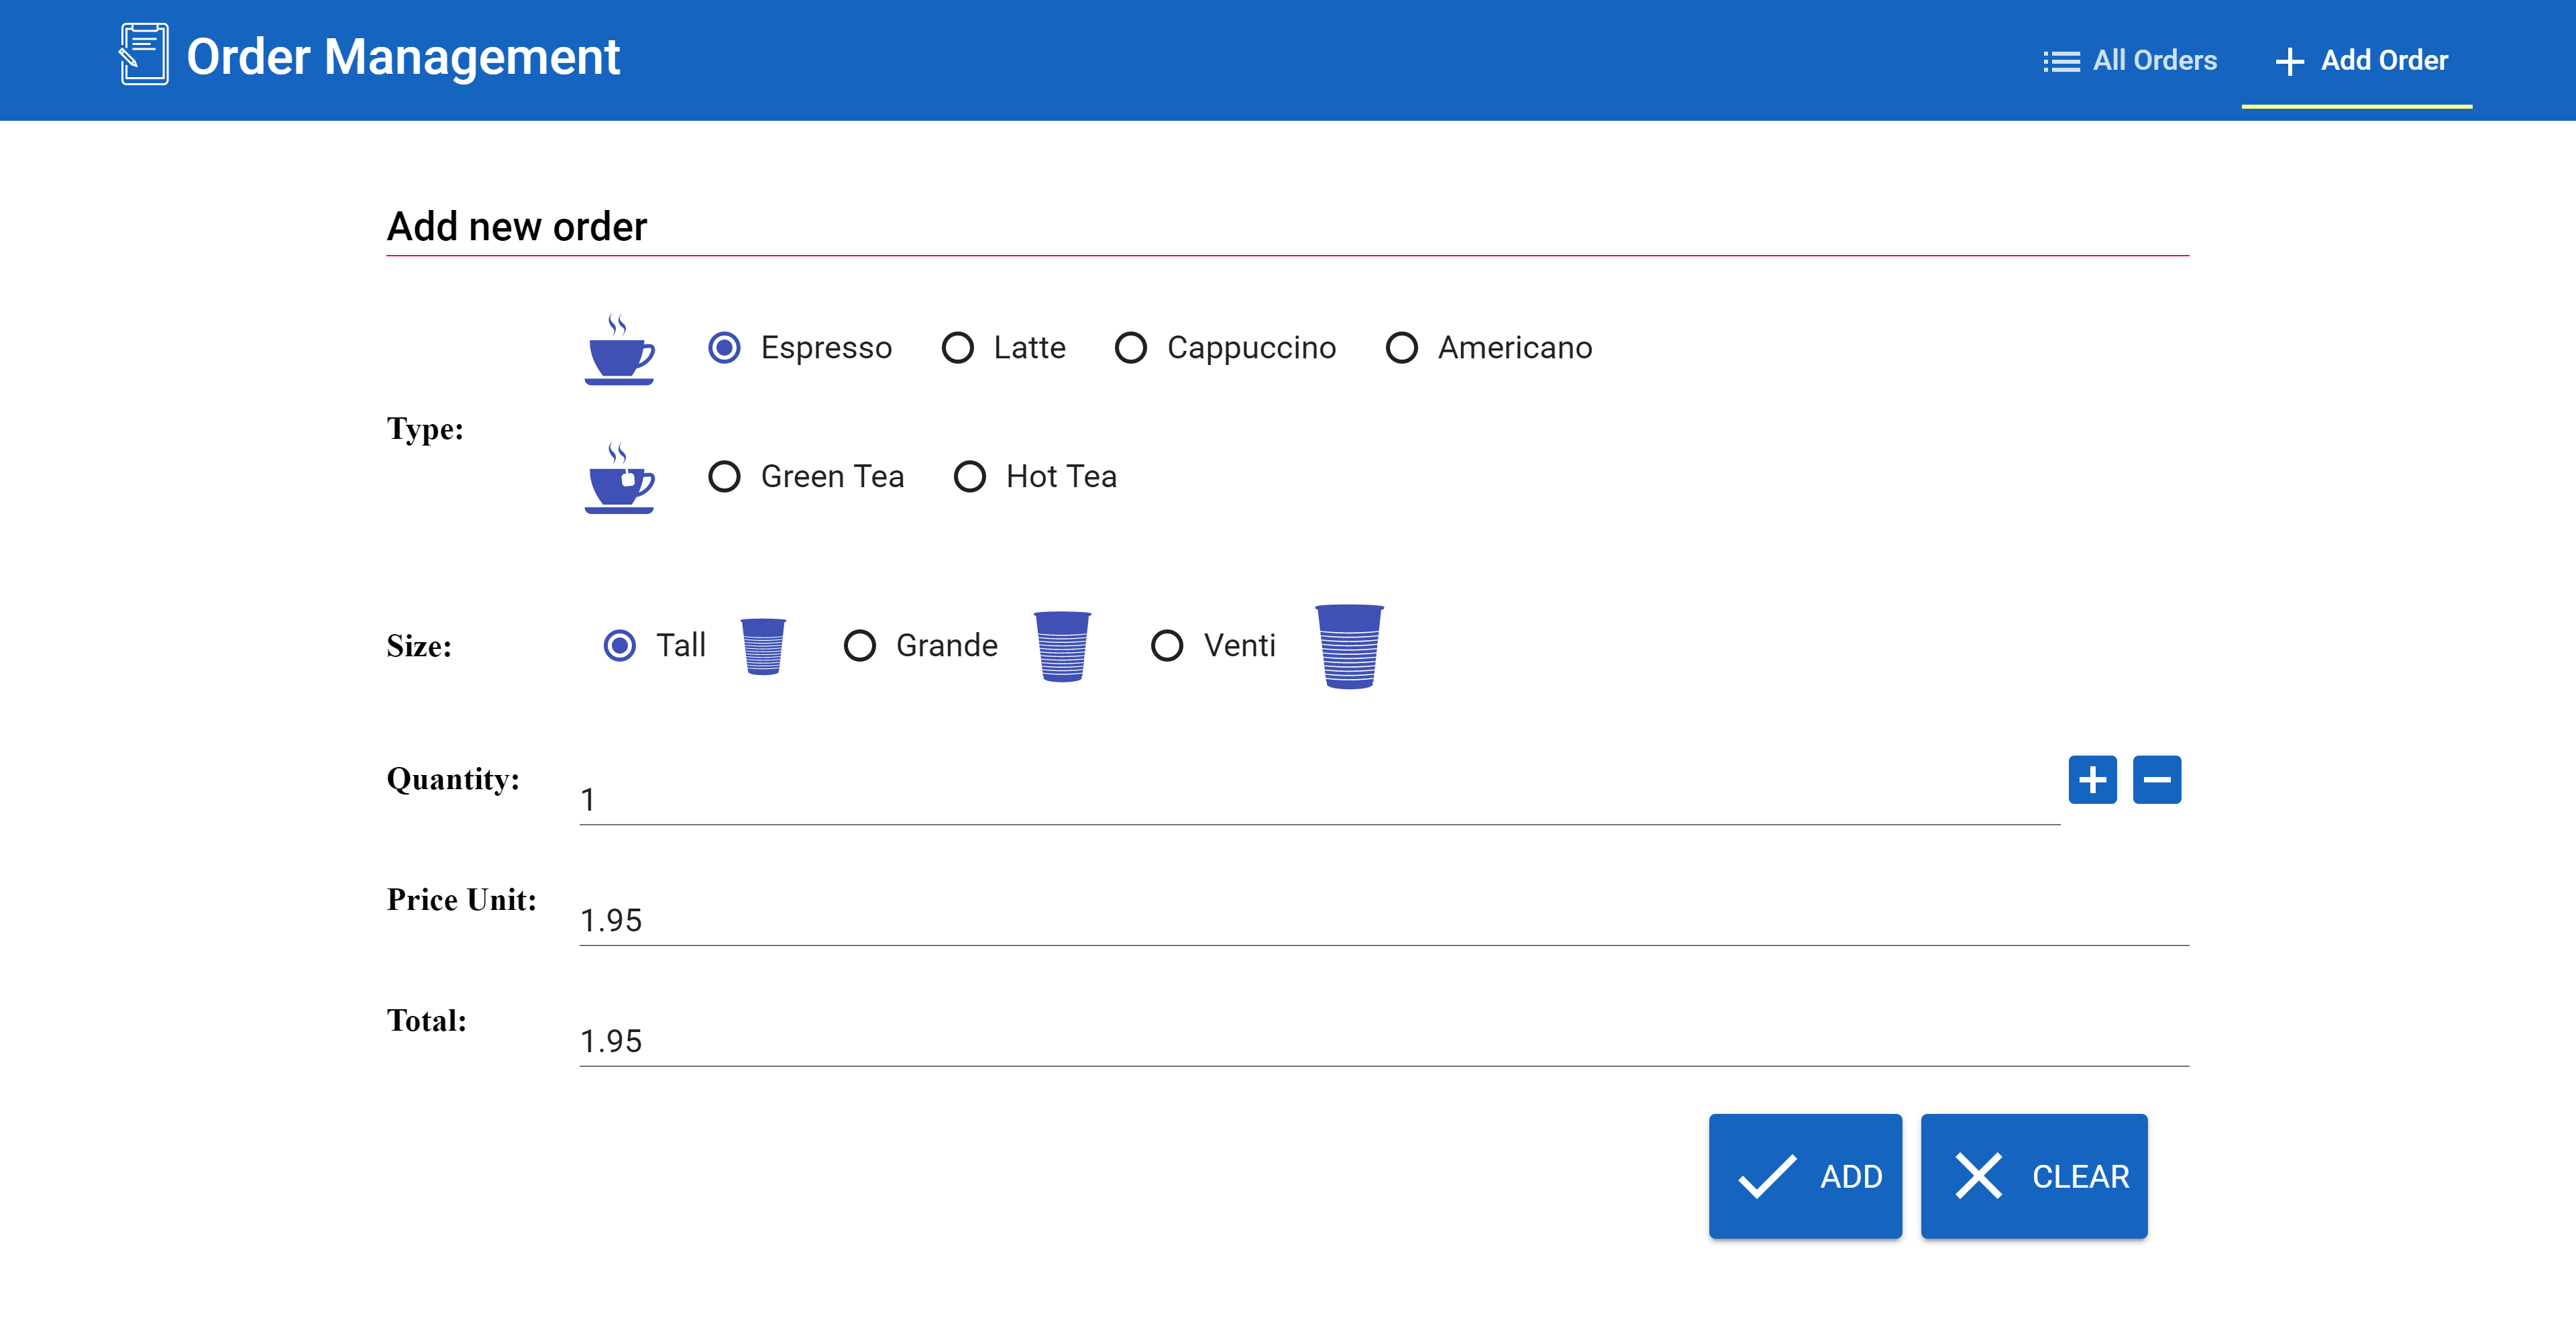The width and height of the screenshot is (2576, 1334).
Task: Select the Americano option
Action: point(1402,348)
